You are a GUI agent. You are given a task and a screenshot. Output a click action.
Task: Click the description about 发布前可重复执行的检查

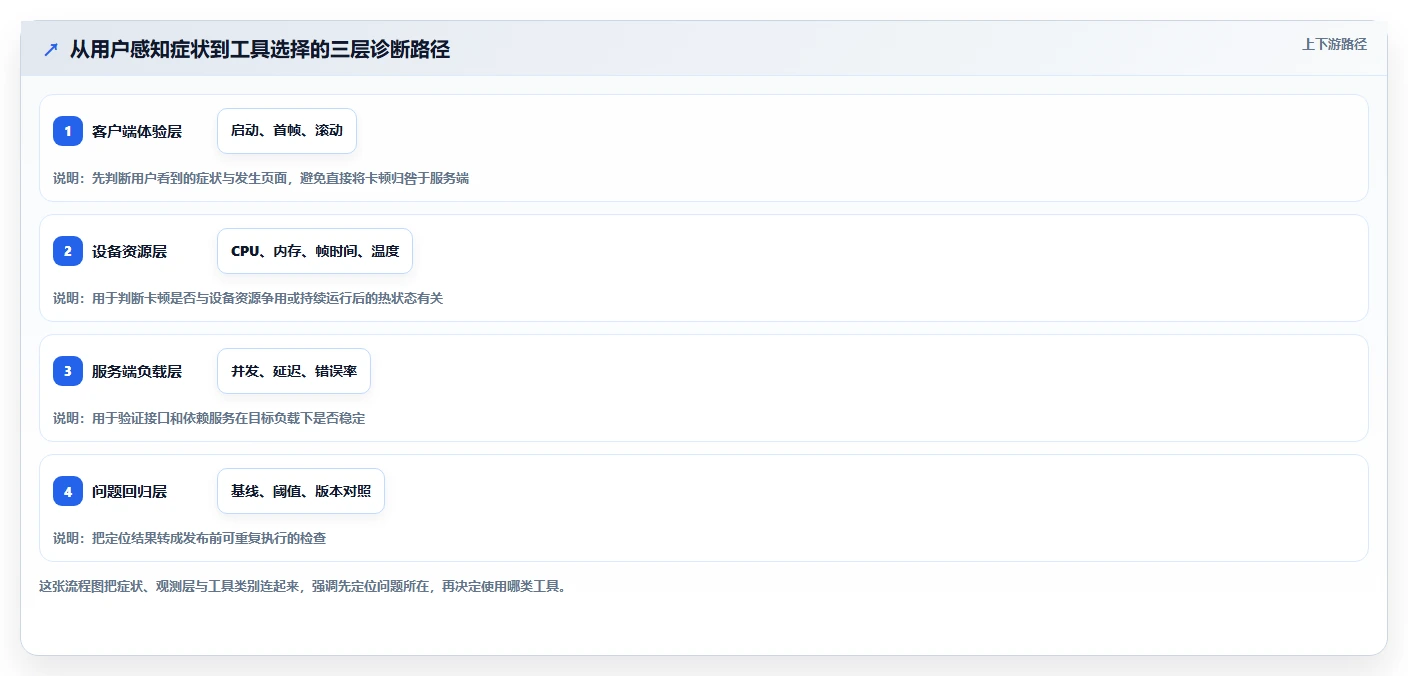190,538
